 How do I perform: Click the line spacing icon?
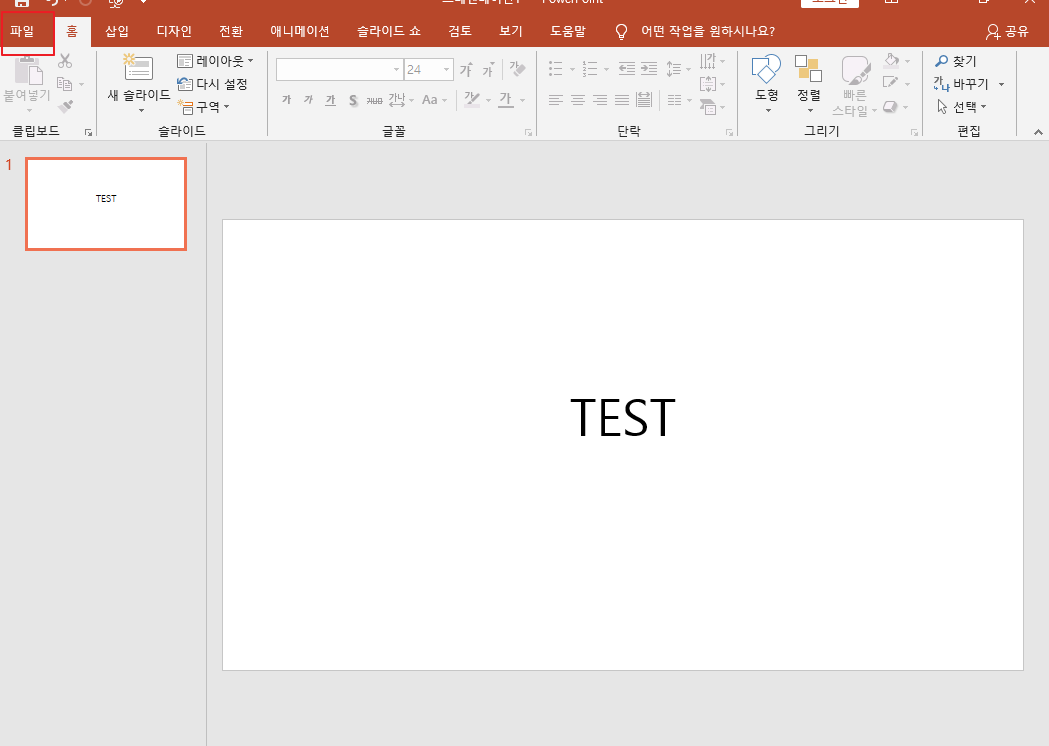674,68
